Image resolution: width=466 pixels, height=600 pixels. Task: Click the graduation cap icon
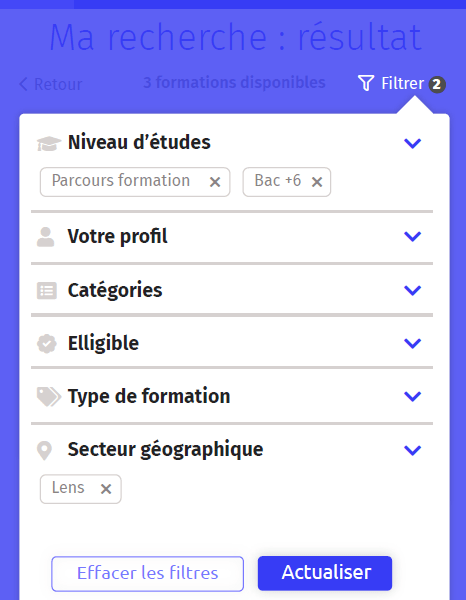[49, 143]
